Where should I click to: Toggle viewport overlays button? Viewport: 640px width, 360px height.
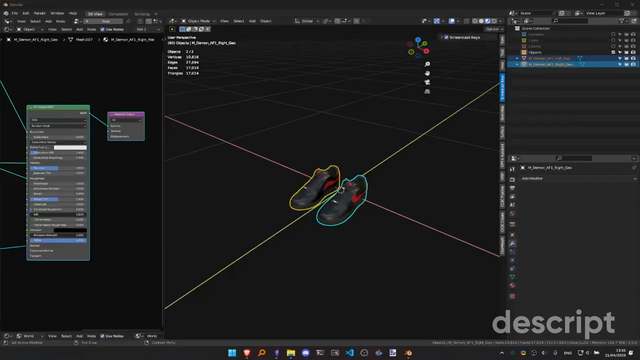452,21
